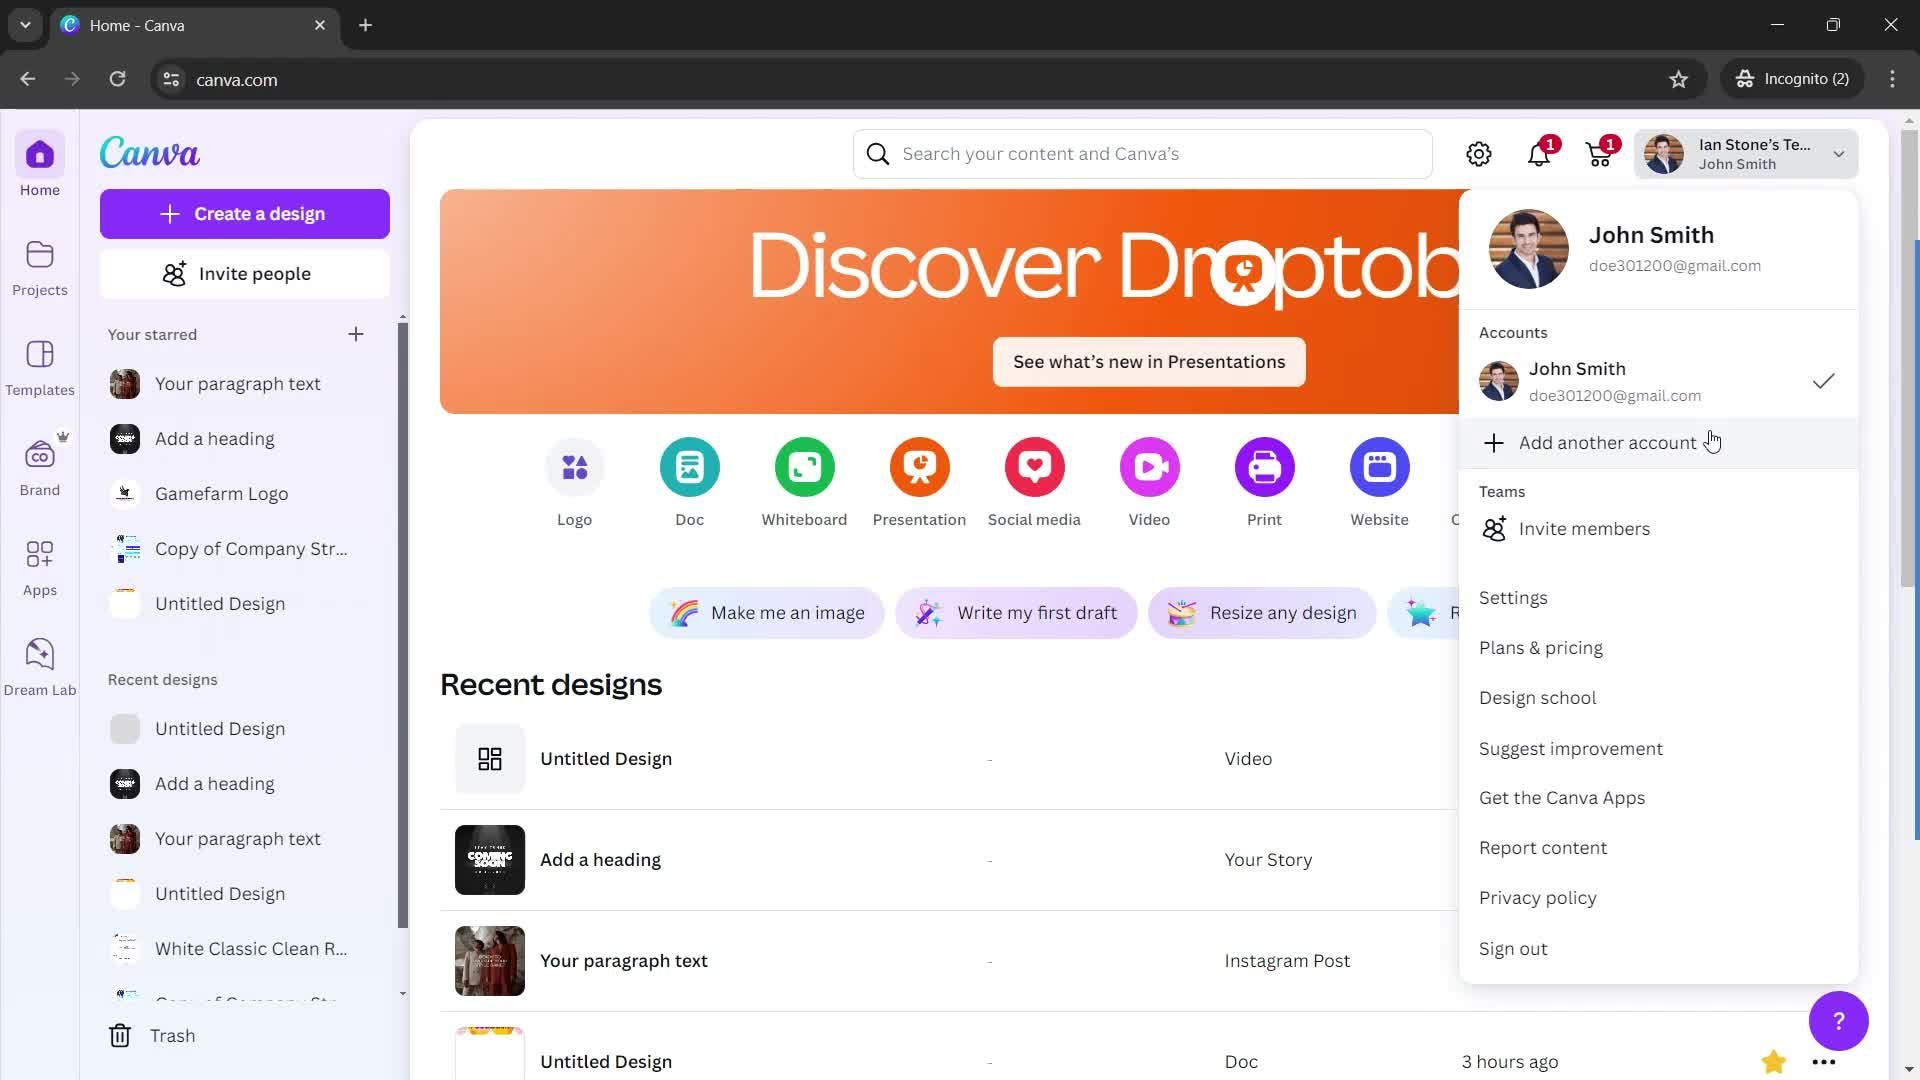The width and height of the screenshot is (1920, 1080).
Task: Open the Brand kit icon
Action: [x=40, y=455]
